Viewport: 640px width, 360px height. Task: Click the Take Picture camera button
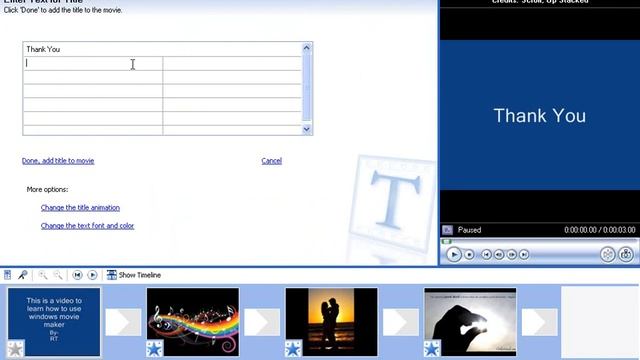[x=626, y=254]
